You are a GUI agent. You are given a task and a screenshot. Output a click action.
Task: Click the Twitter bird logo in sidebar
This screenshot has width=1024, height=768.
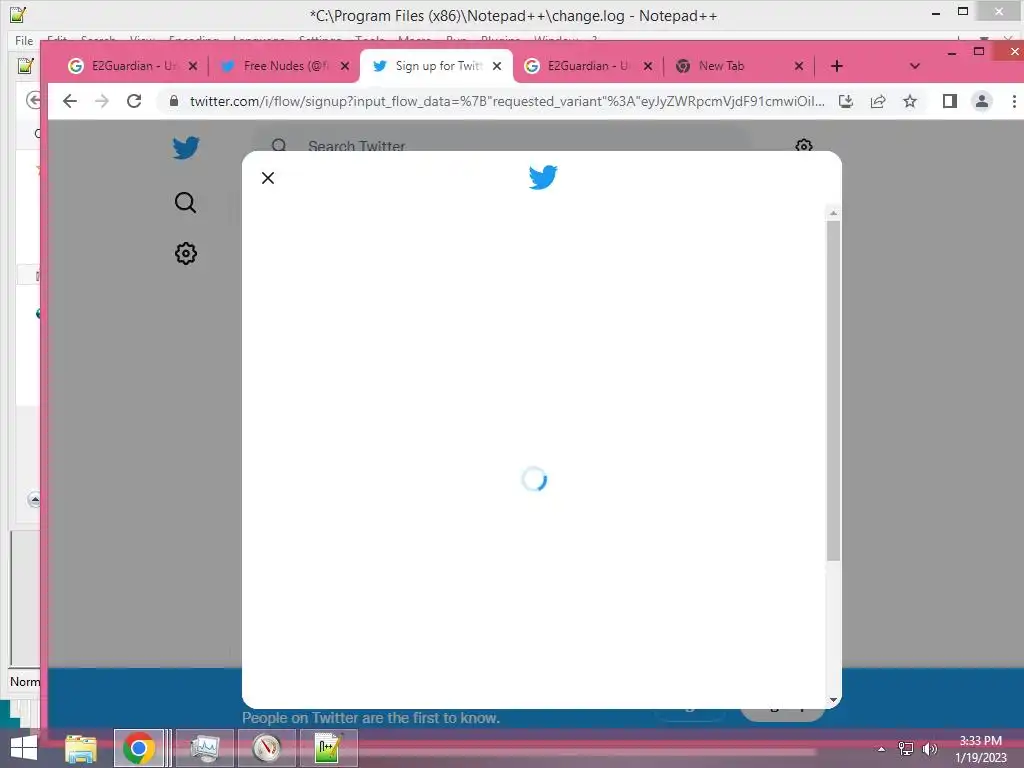pyautogui.click(x=186, y=148)
